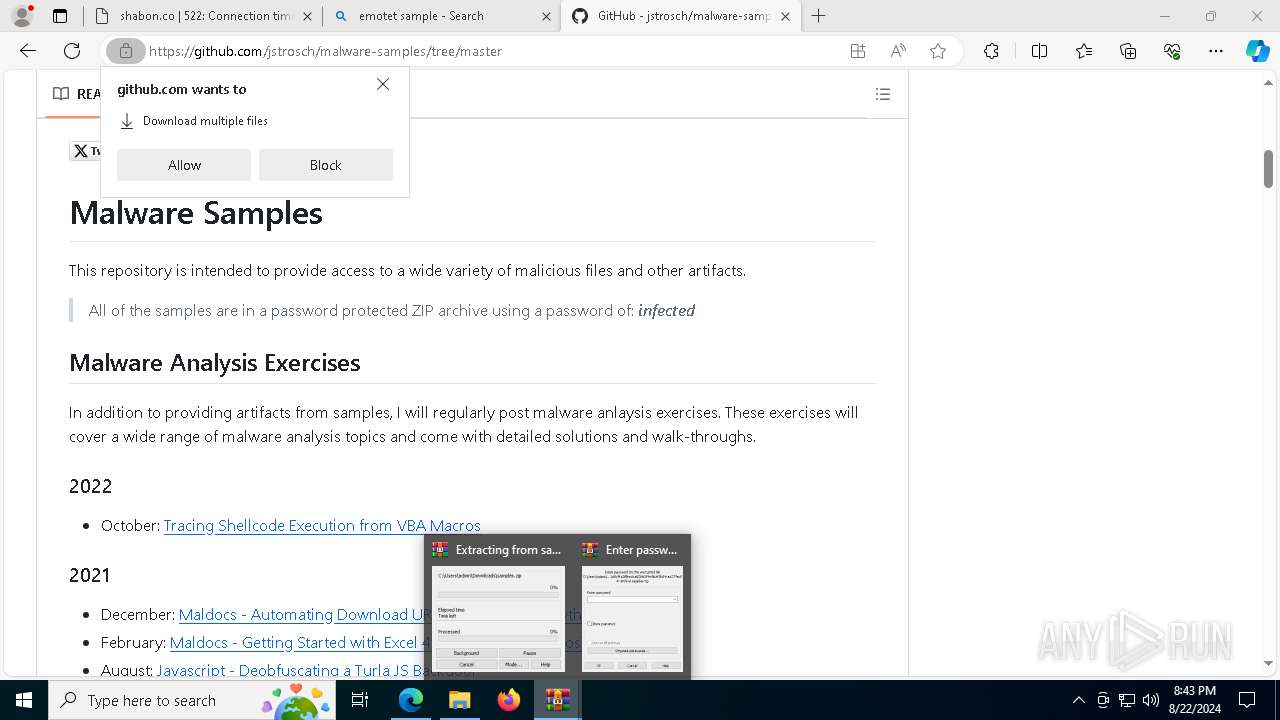Select the Extracting from samples WinRAR thumbnail
The width and height of the screenshot is (1280, 720).
[x=498, y=607]
